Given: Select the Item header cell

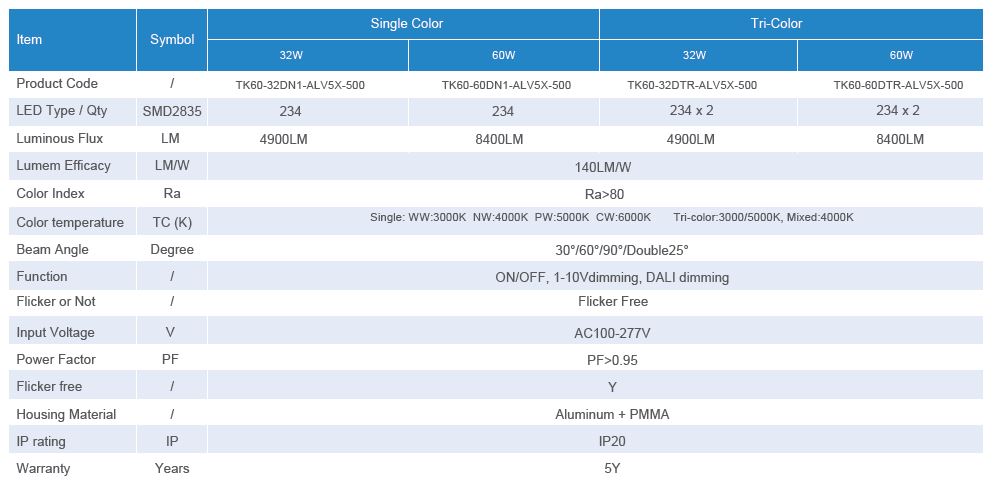Looking at the screenshot, I should [30, 40].
